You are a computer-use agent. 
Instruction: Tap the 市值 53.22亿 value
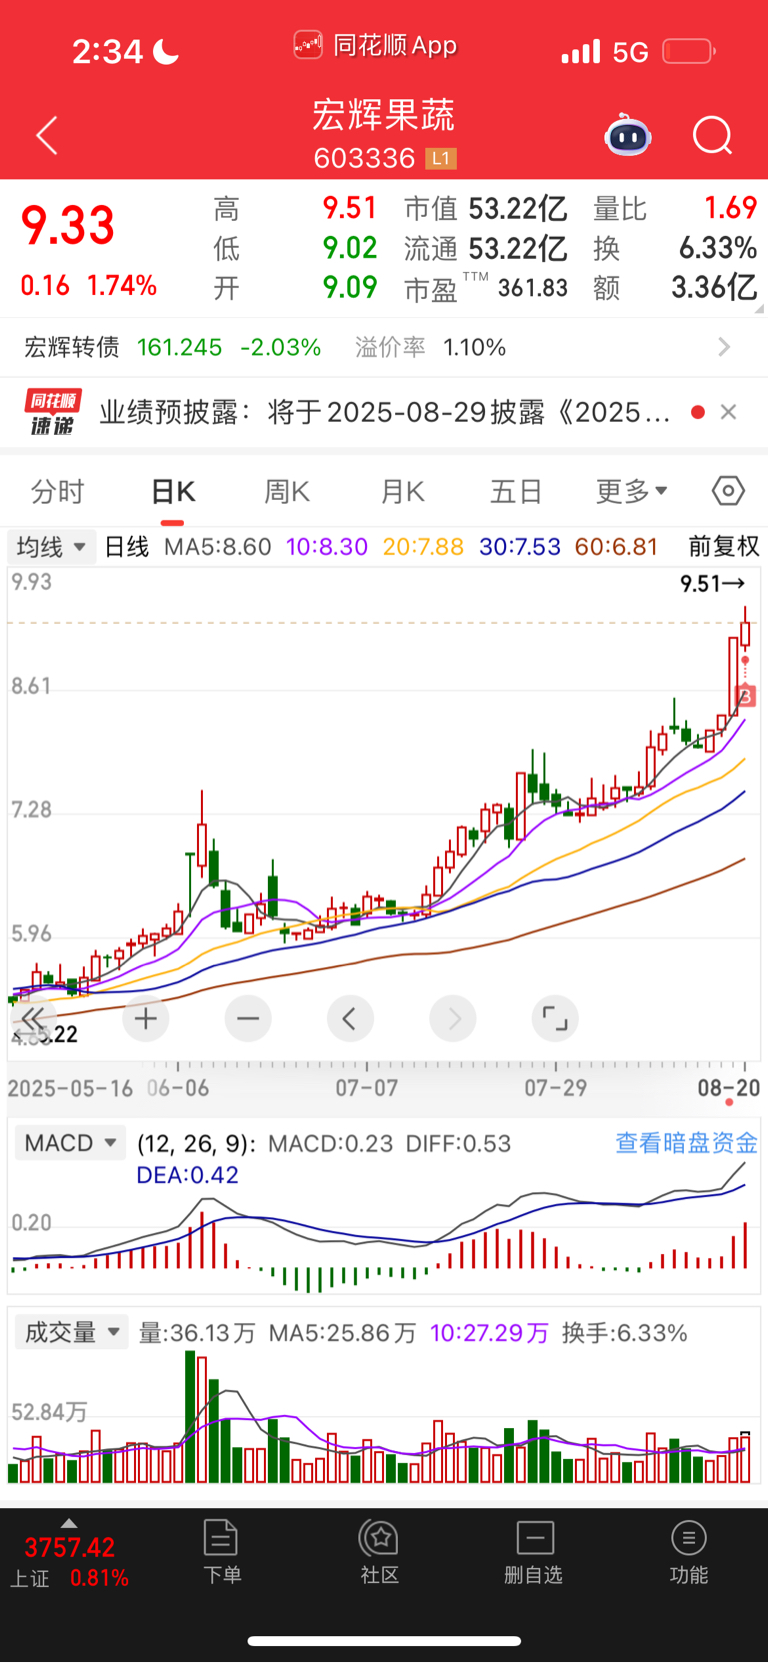[x=486, y=208]
